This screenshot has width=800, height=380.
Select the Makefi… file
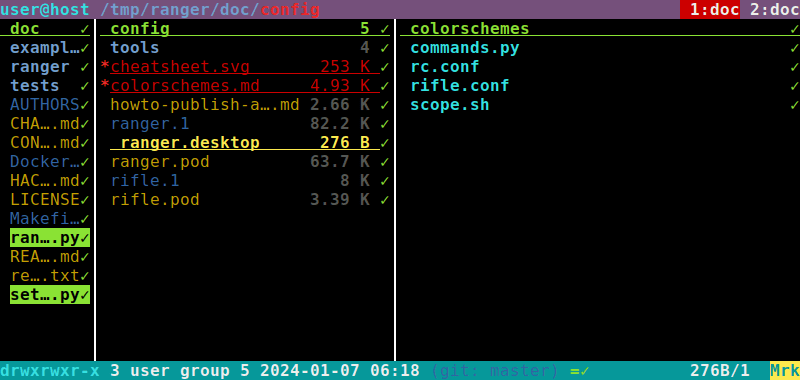tap(45, 218)
